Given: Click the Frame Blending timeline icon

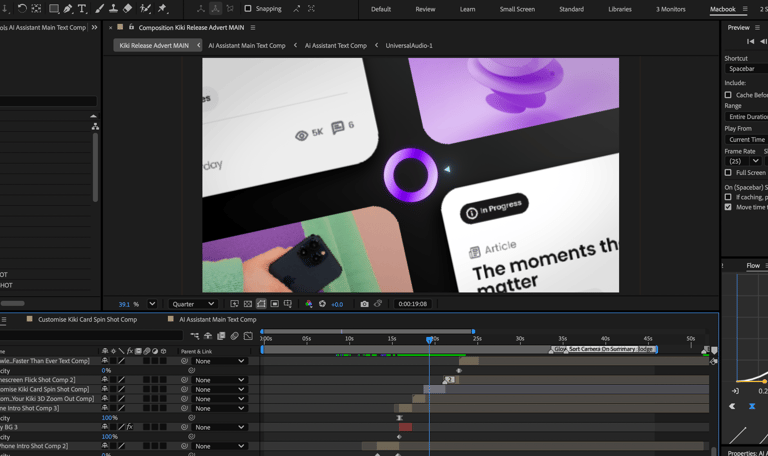Looking at the screenshot, I should pos(221,336).
